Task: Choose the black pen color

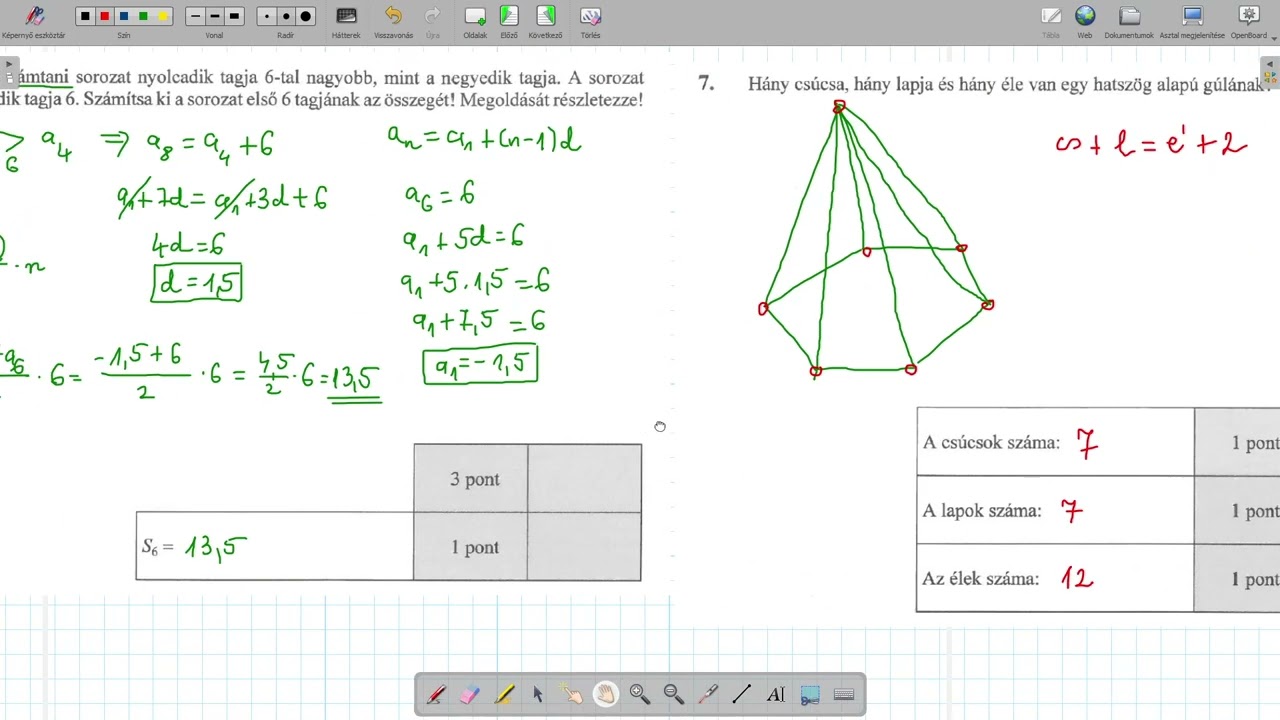Action: 85,16
